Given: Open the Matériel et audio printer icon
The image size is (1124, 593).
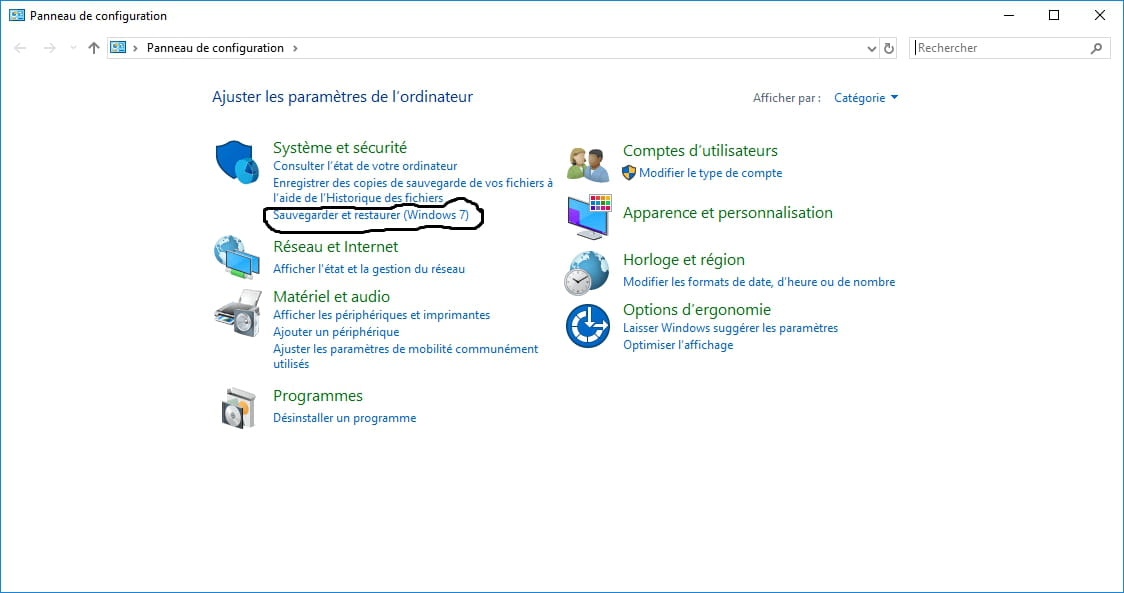Looking at the screenshot, I should [x=238, y=313].
